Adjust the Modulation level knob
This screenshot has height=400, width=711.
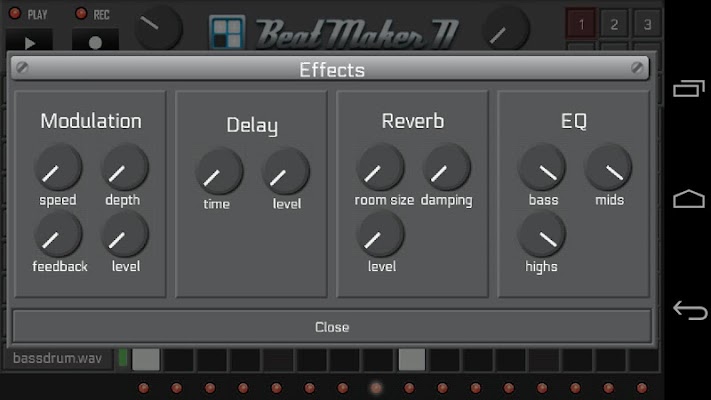[x=125, y=234]
